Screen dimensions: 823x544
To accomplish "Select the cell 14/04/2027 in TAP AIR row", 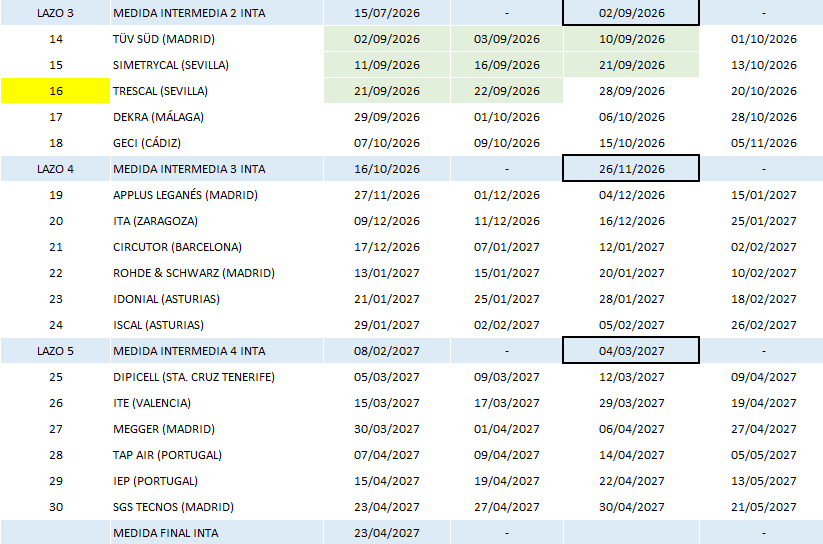I will tap(631, 455).
